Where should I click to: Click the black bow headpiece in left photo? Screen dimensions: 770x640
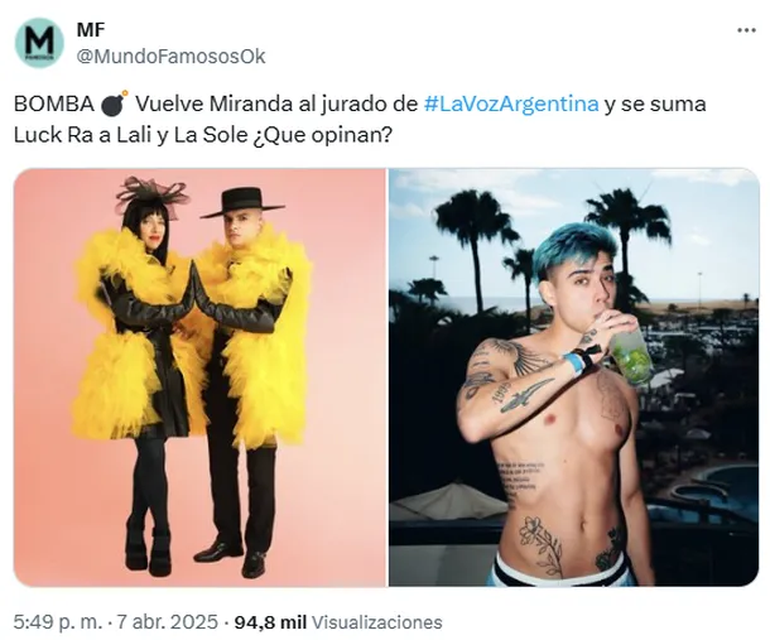click(x=153, y=194)
